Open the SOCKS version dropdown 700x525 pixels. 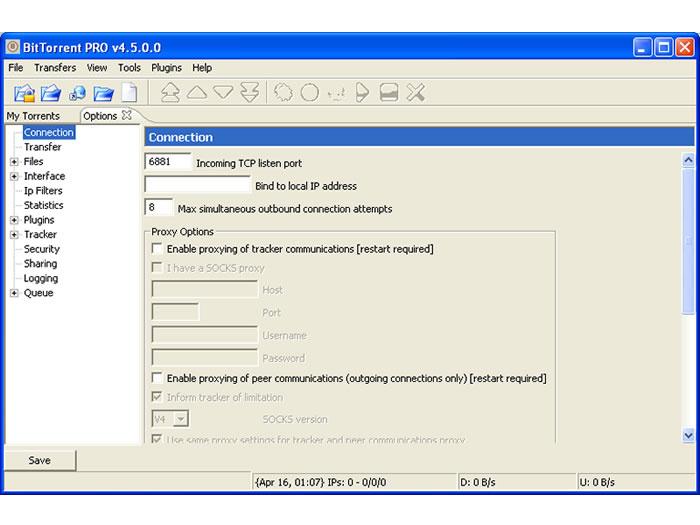(x=180, y=420)
